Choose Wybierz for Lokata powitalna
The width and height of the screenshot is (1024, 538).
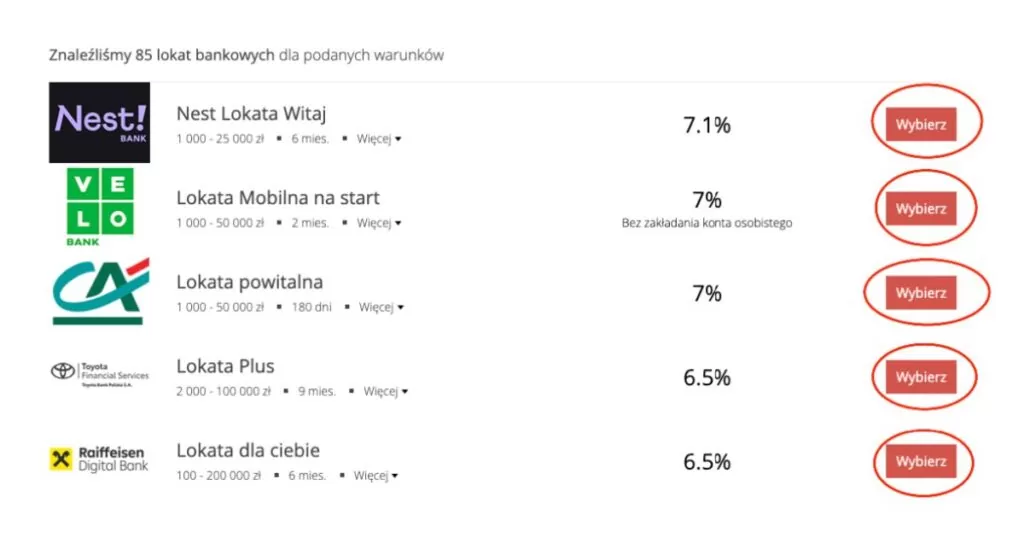920,293
